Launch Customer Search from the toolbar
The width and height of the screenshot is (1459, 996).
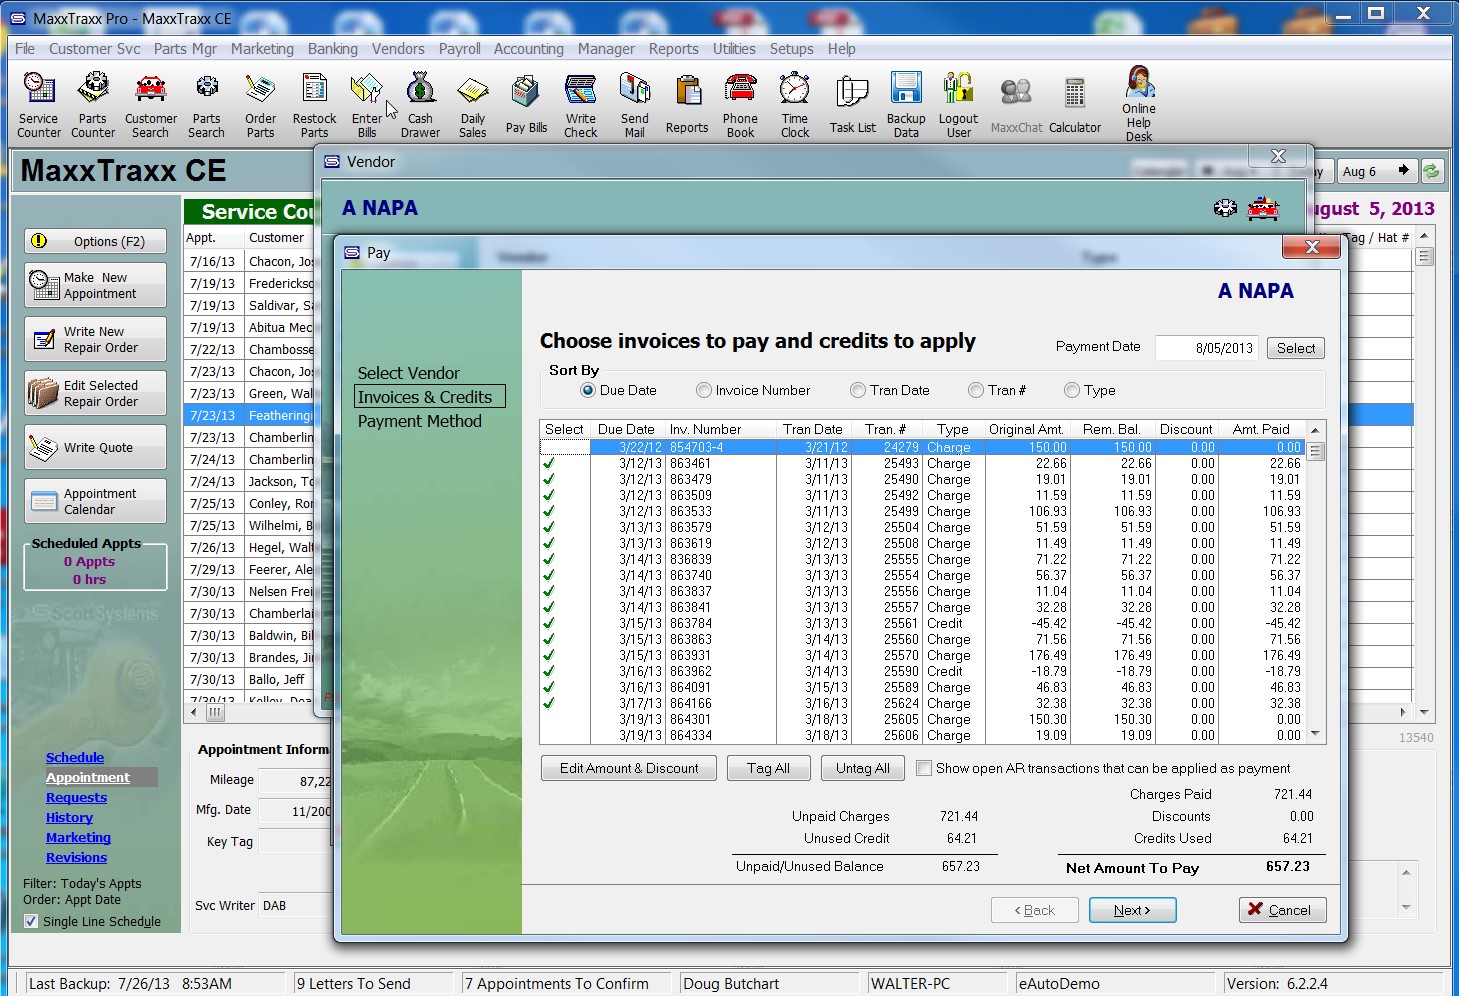pyautogui.click(x=151, y=105)
